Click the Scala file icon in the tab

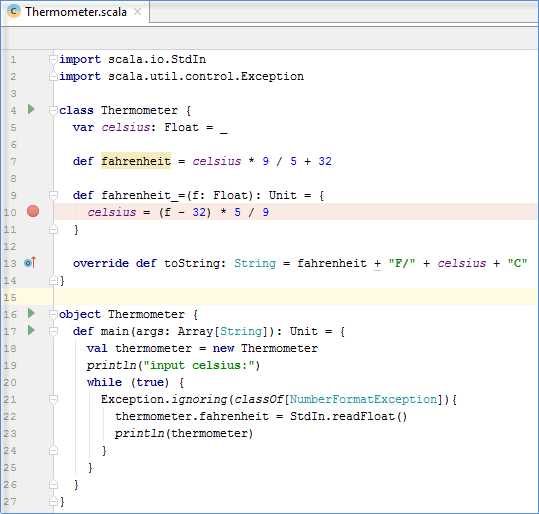(14, 11)
